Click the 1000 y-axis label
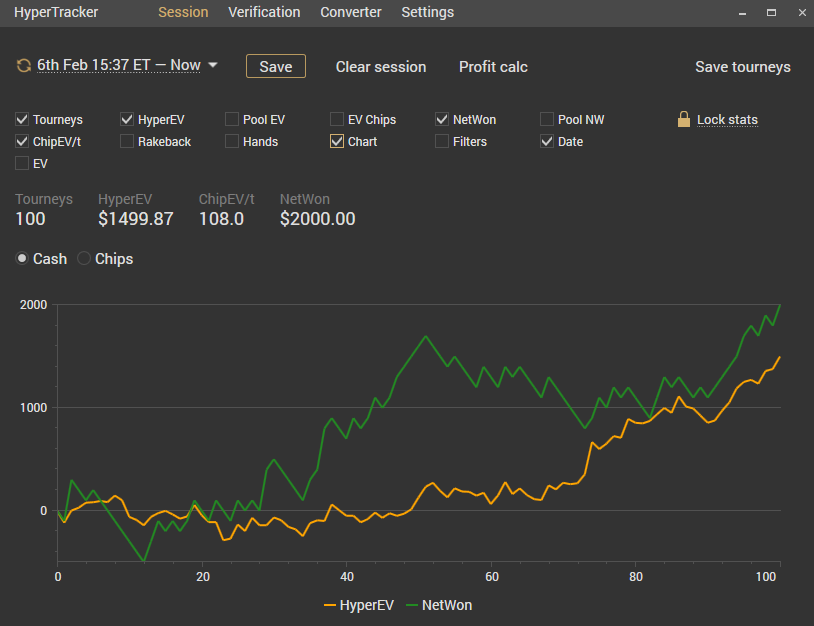 (x=33, y=407)
